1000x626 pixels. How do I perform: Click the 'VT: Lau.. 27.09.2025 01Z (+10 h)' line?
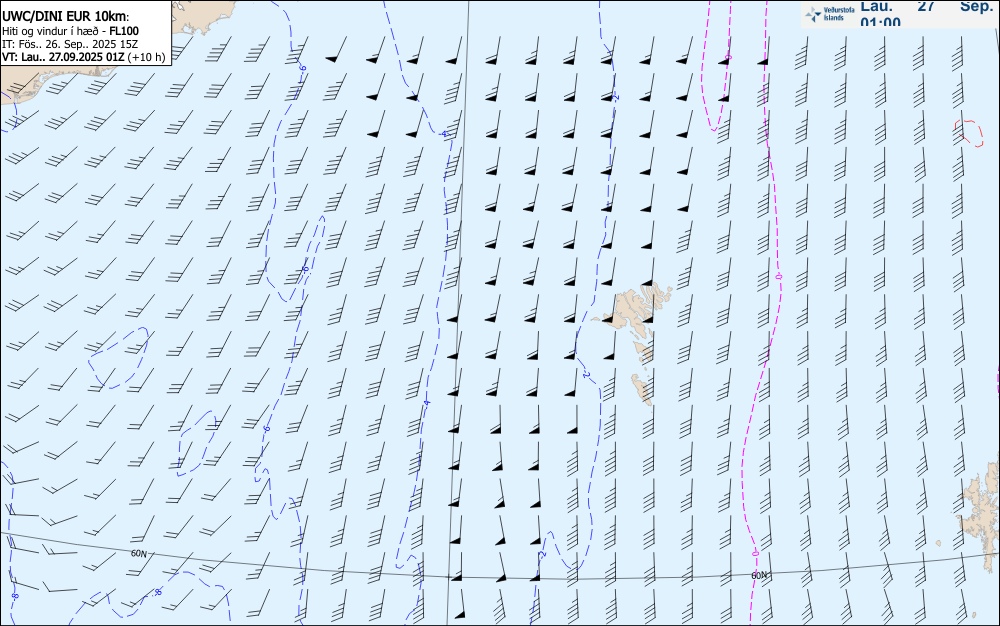coord(84,57)
